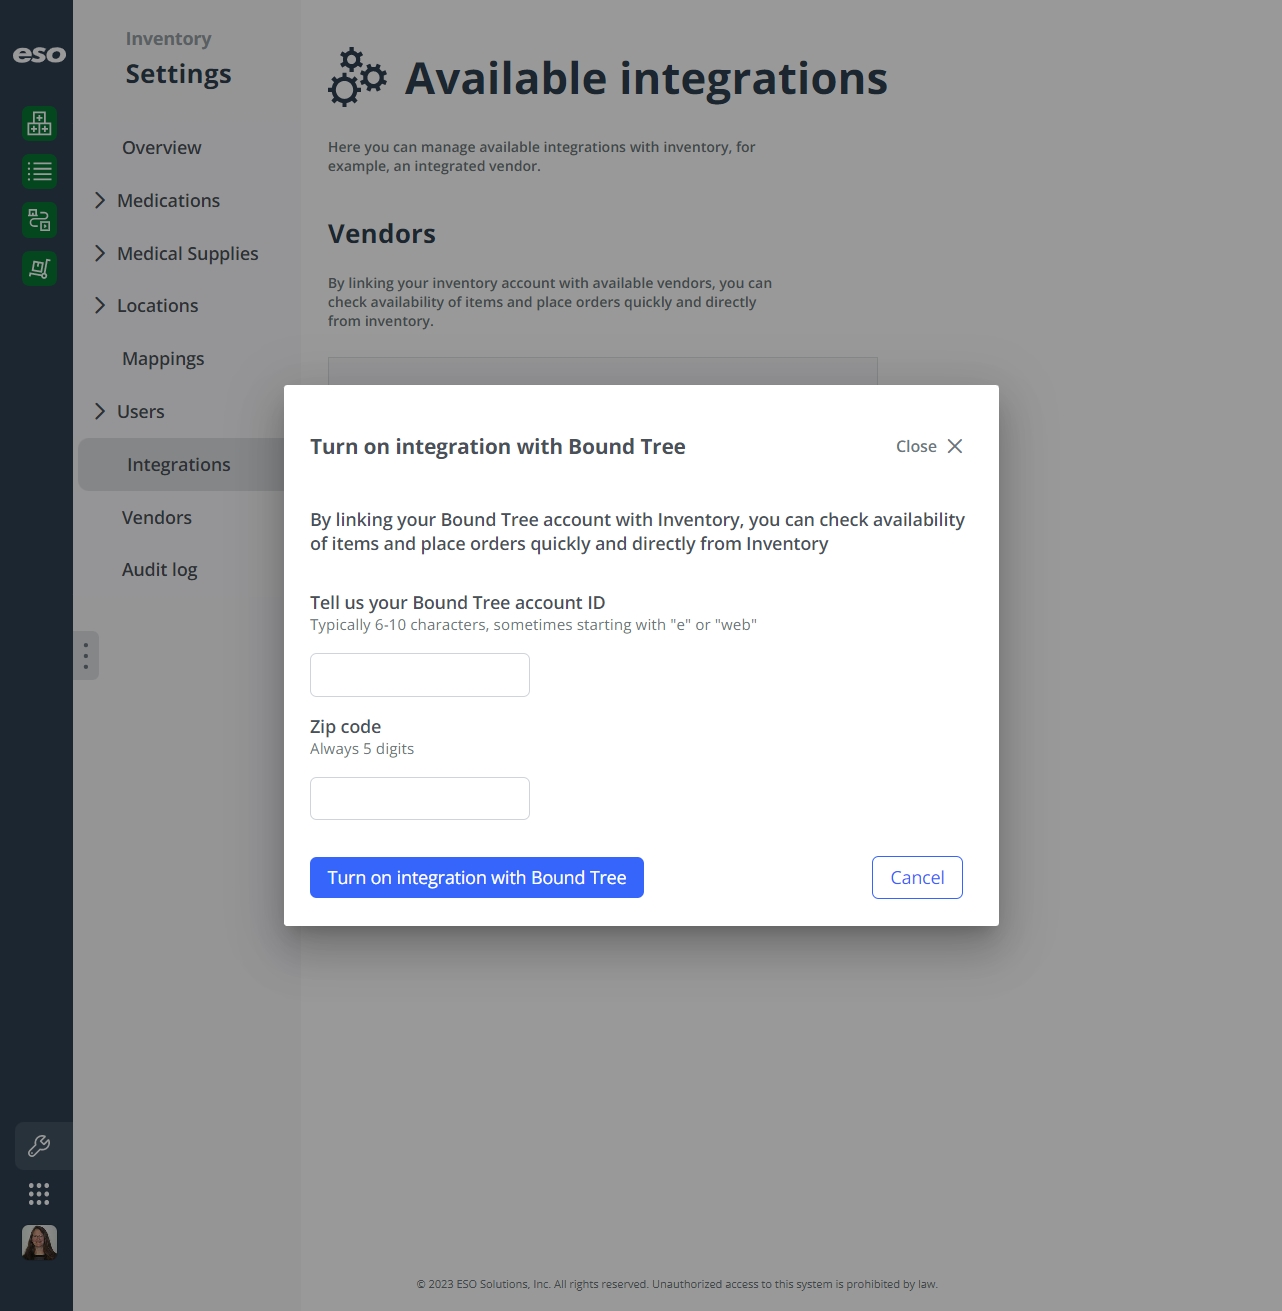Click the user profile avatar
This screenshot has height=1311, width=1282.
(39, 1242)
